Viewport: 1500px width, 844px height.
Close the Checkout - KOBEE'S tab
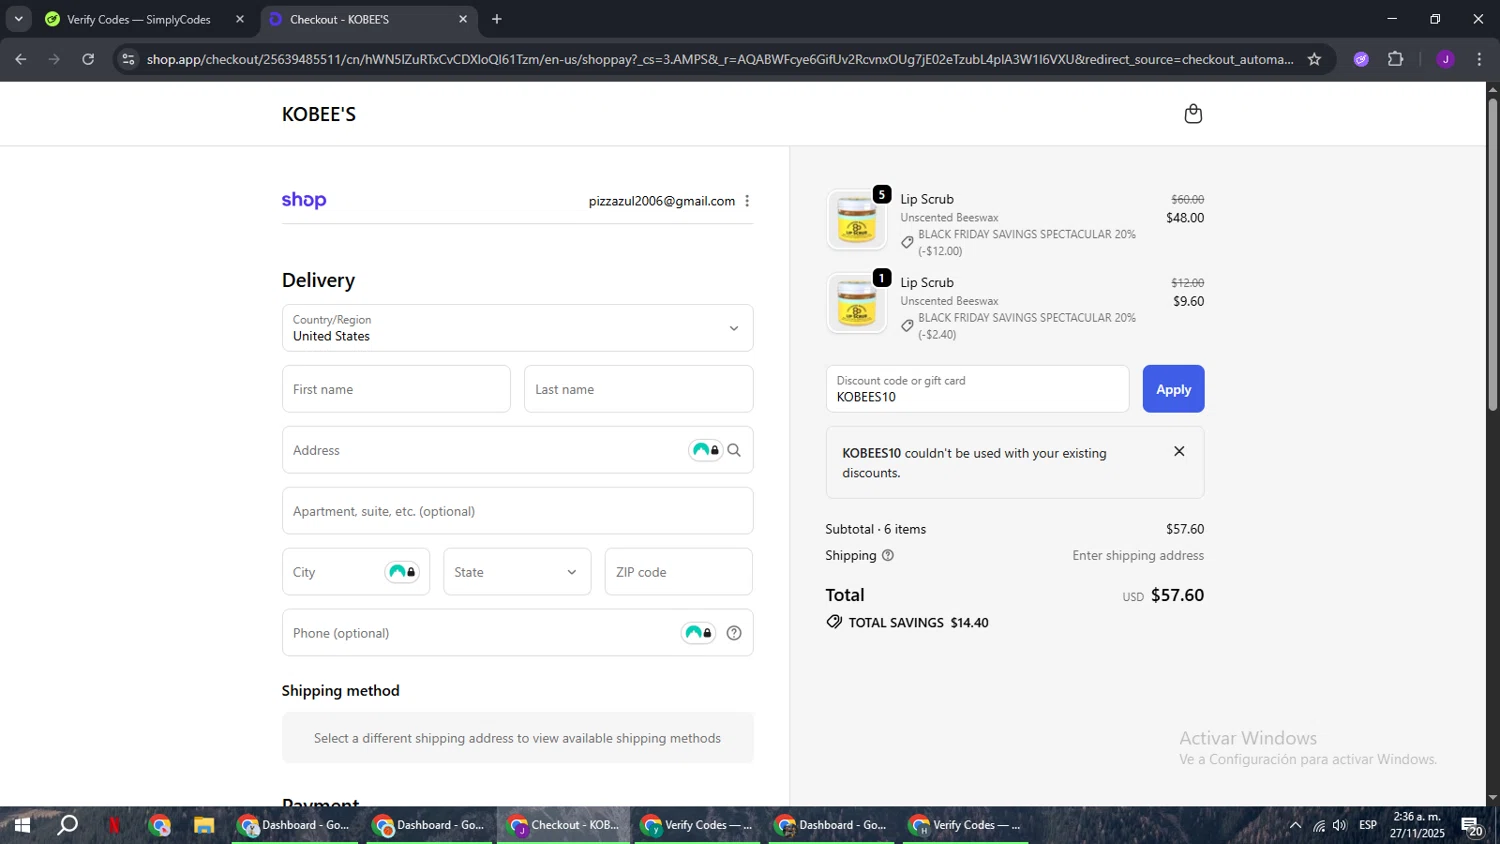(463, 19)
